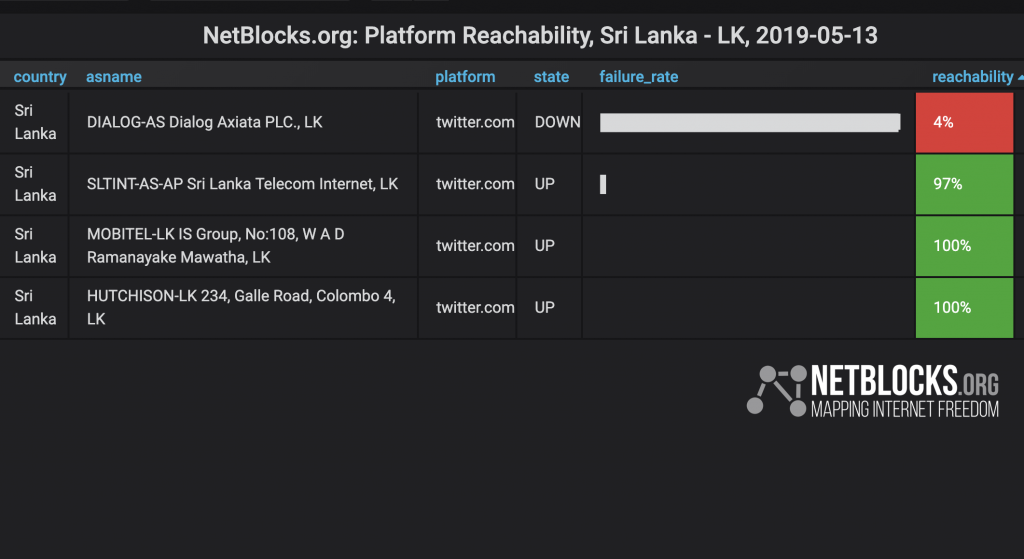Screen dimensions: 1024x559
Task: Click the HUTCHISON-LK Galle Road asname cell
Action: click(x=243, y=308)
